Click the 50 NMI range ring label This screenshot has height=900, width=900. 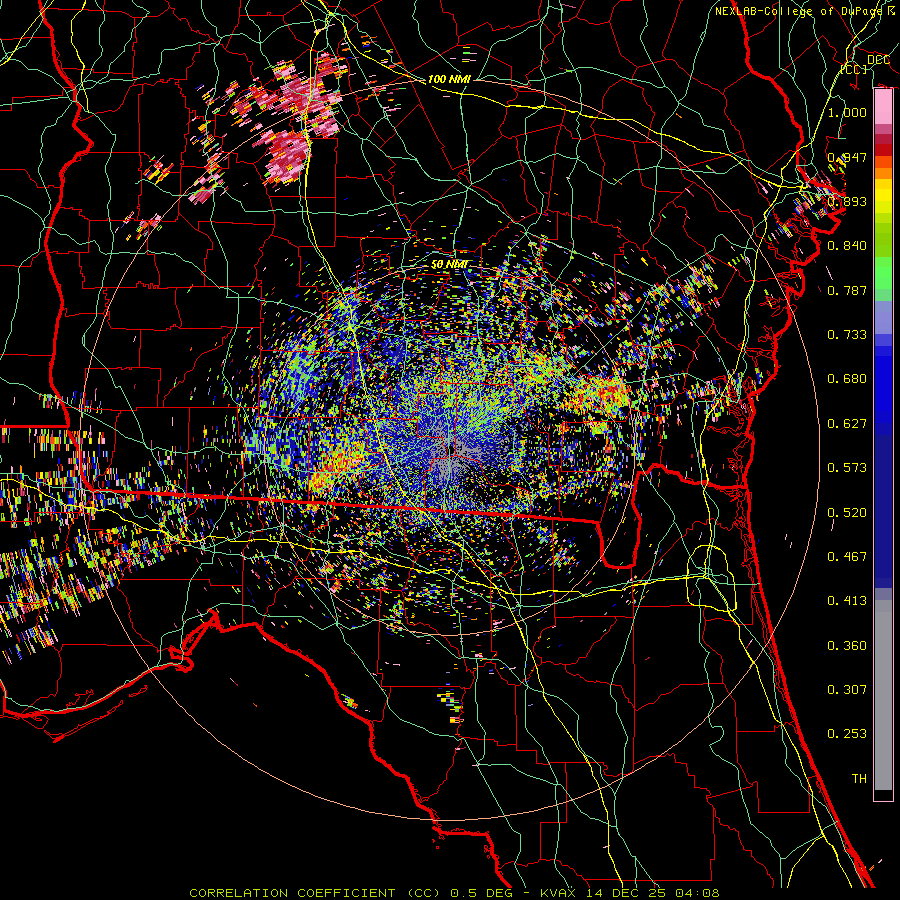449,265
